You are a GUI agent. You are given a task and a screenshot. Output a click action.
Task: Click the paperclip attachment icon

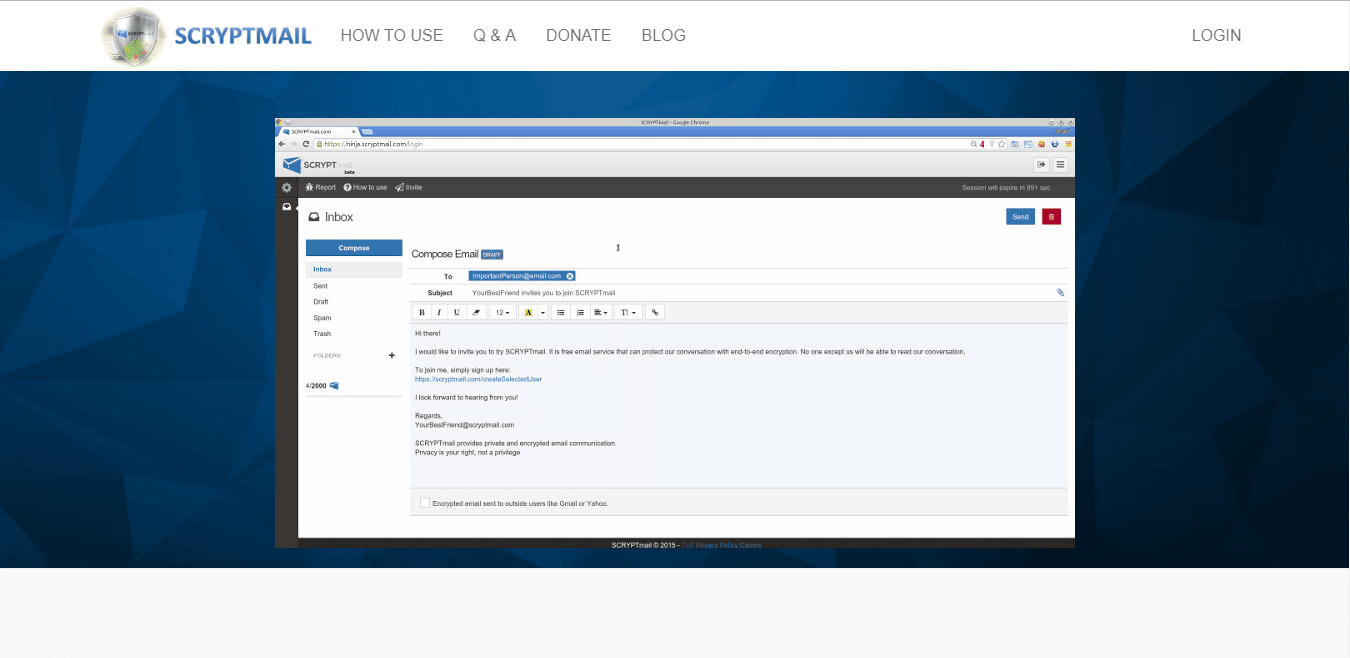click(1060, 293)
